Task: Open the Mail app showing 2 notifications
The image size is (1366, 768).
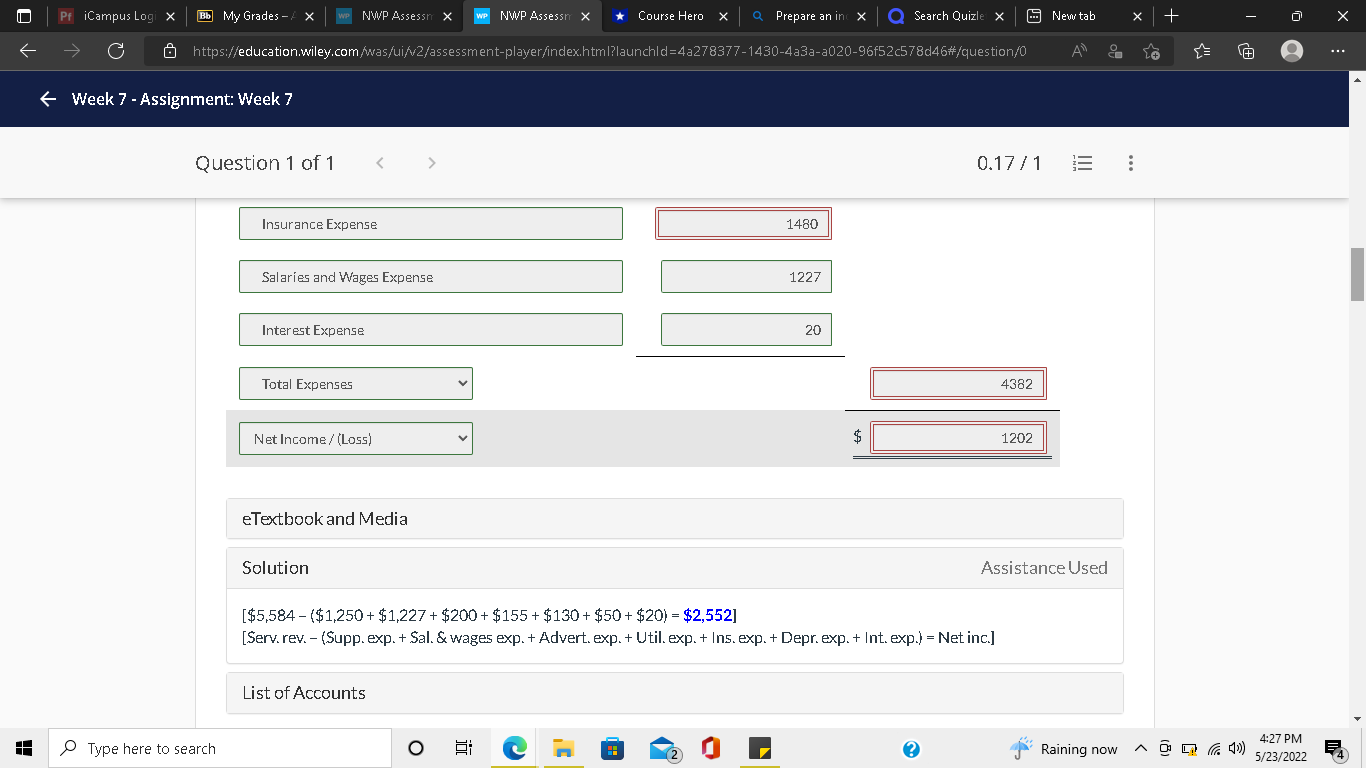Action: pos(661,748)
